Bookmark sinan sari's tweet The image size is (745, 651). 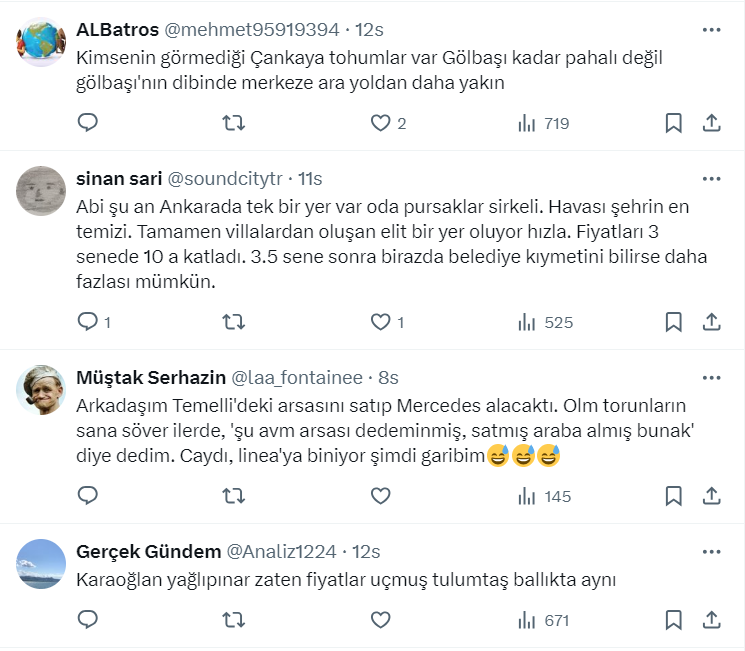click(x=674, y=322)
